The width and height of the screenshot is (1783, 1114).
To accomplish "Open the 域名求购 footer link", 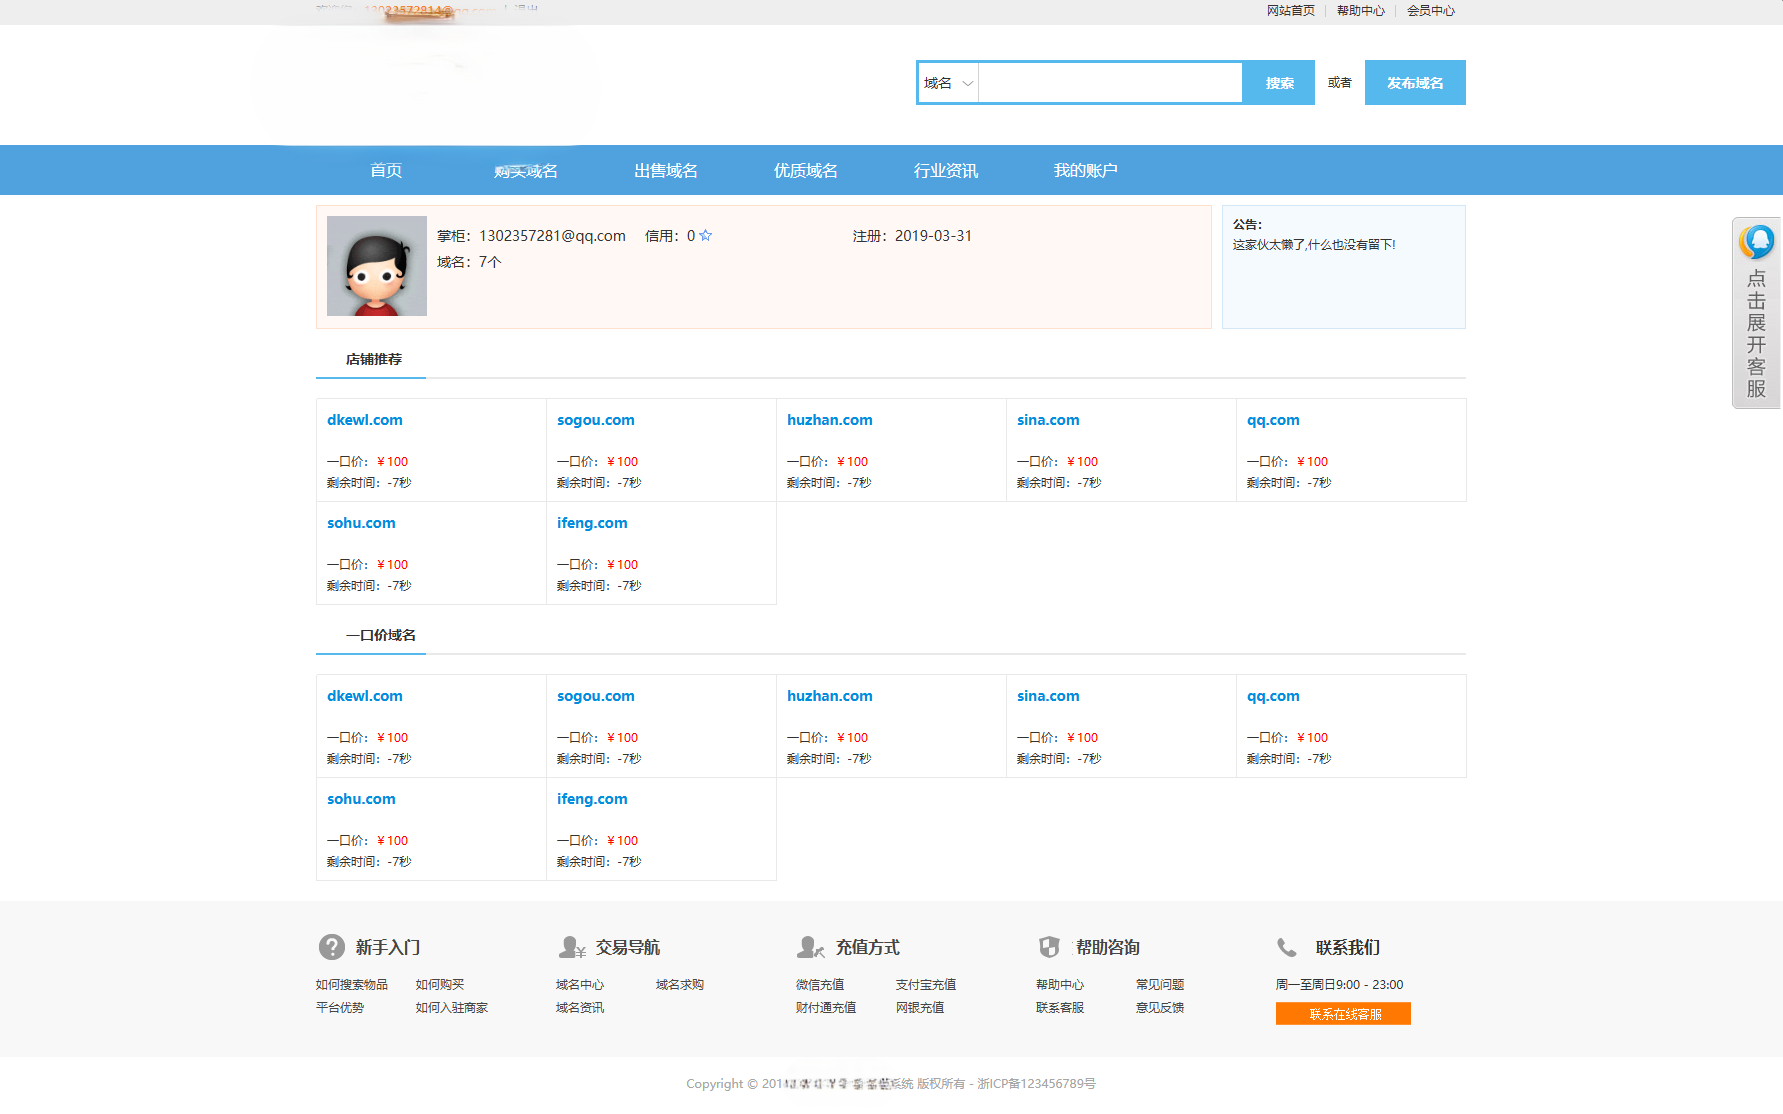I will click(680, 985).
